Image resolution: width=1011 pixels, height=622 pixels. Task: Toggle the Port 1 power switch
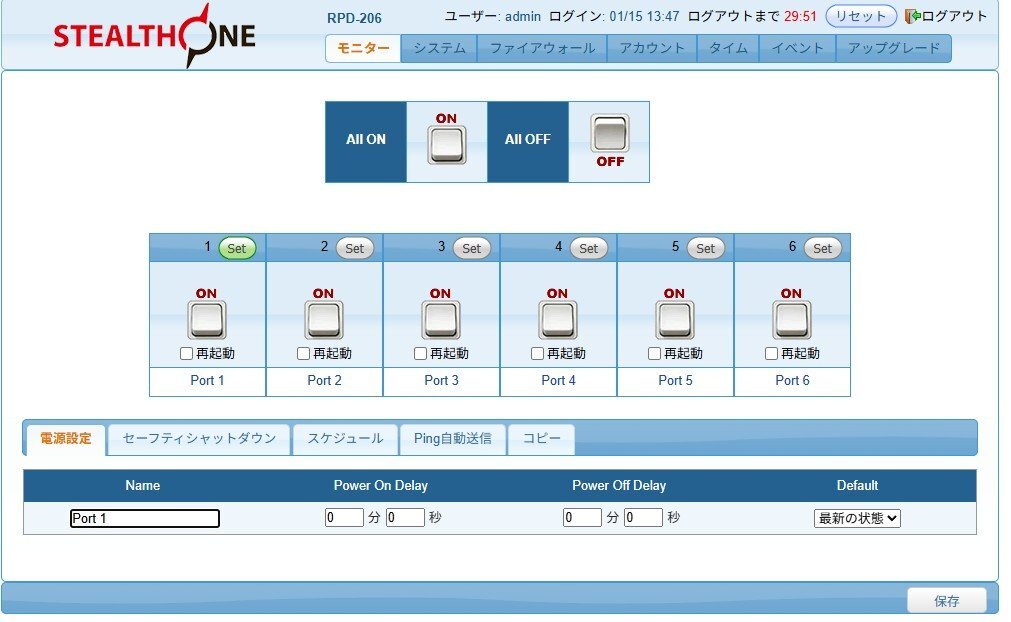click(x=206, y=320)
